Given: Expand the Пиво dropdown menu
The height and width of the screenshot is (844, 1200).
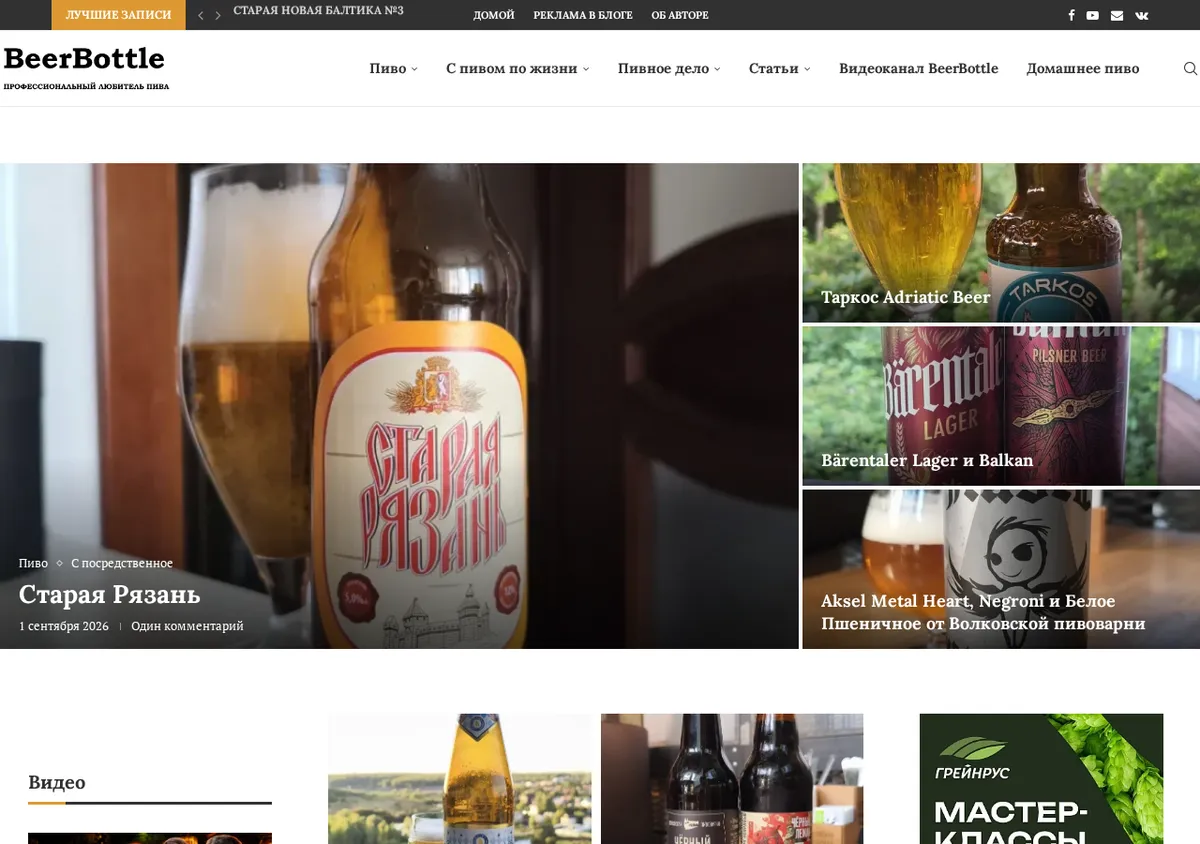Looking at the screenshot, I should tap(393, 68).
